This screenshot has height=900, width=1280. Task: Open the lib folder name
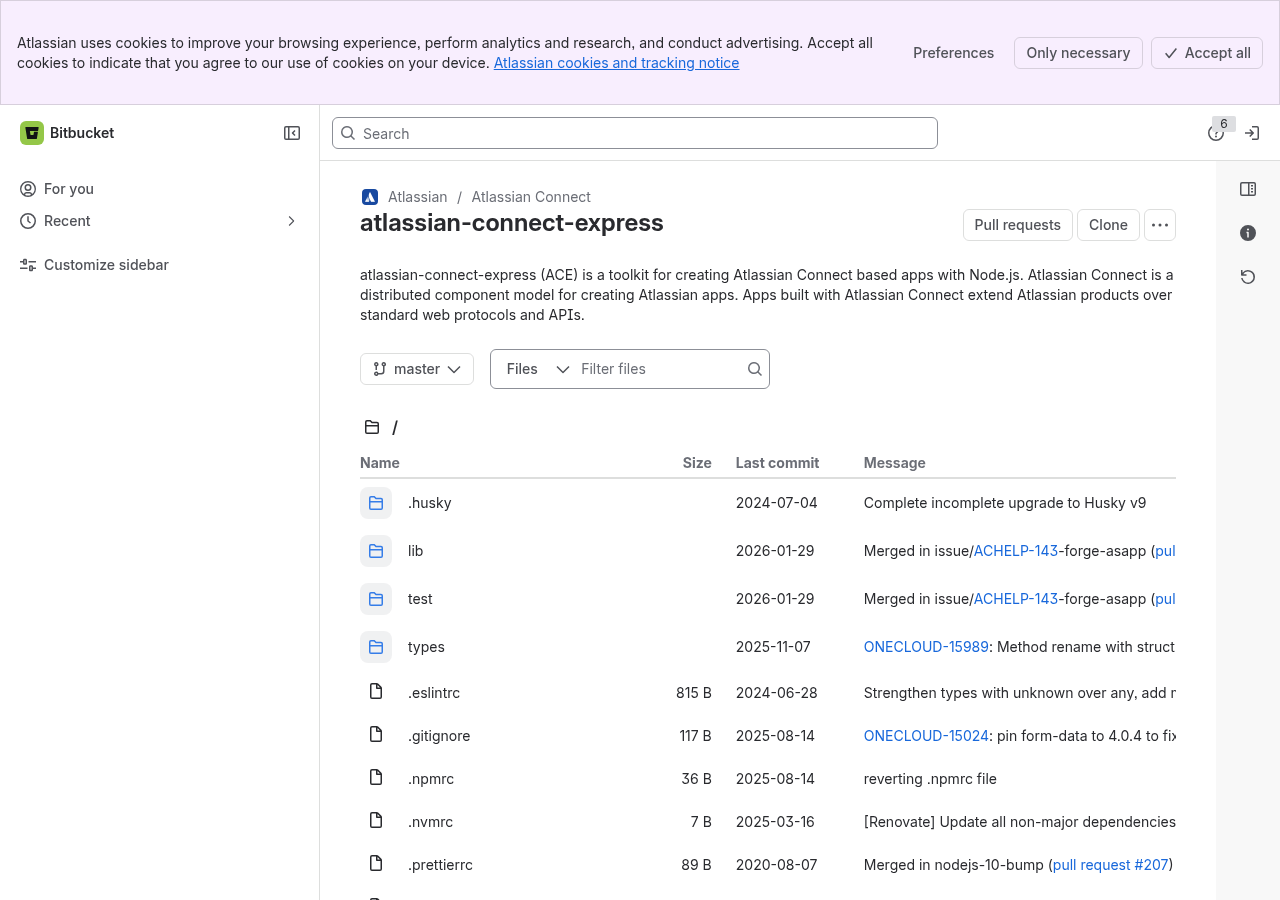416,551
